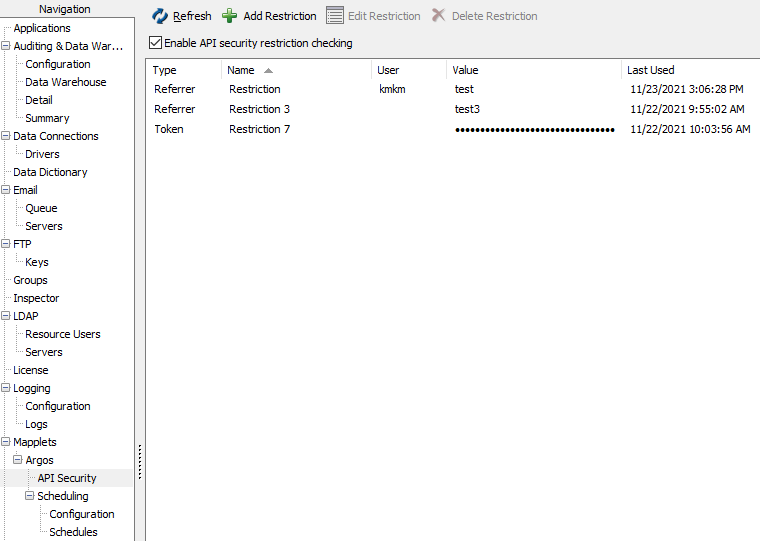Screen dimensions: 760x541
Task: Click the Refresh circular arrows icon
Action: click(160, 16)
